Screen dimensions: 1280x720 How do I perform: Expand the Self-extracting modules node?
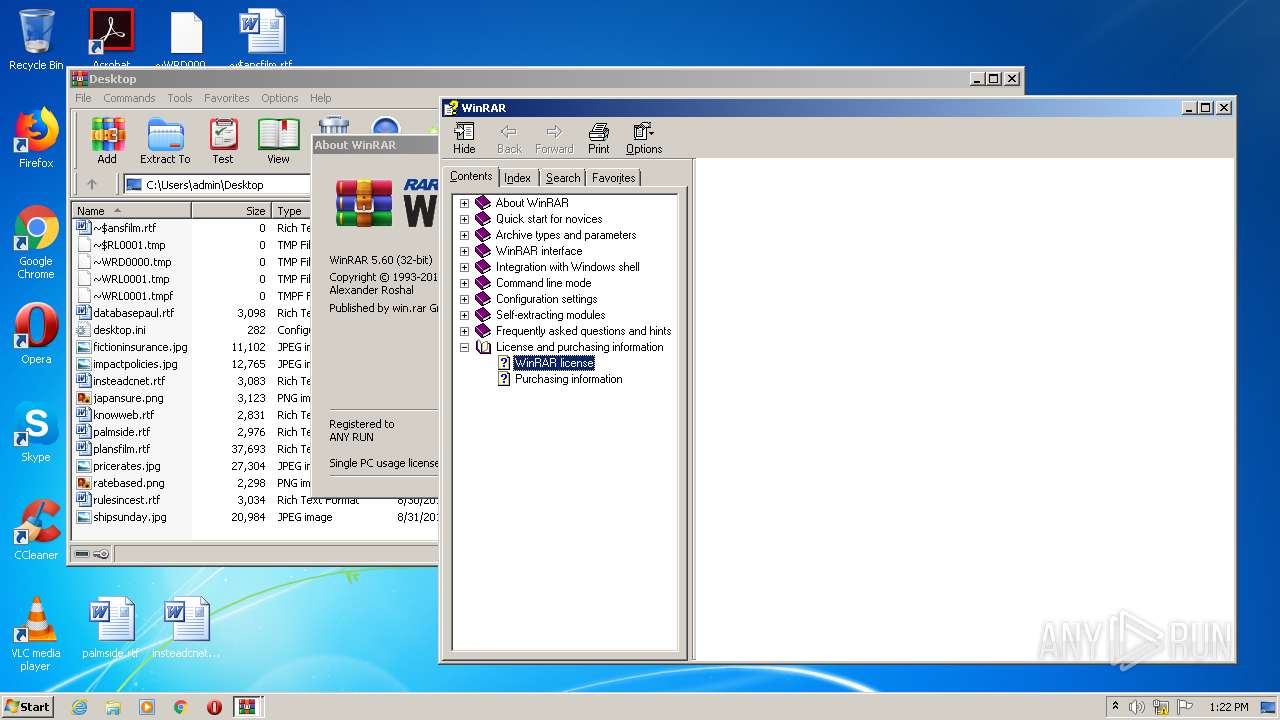pyautogui.click(x=464, y=315)
